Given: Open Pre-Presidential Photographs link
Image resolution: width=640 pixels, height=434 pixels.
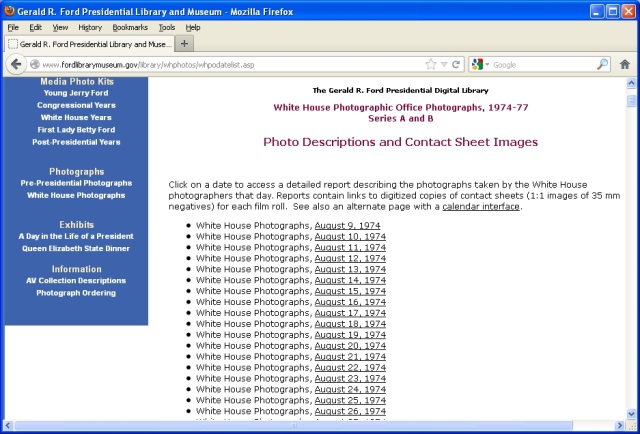Looking at the screenshot, I should click(76, 183).
